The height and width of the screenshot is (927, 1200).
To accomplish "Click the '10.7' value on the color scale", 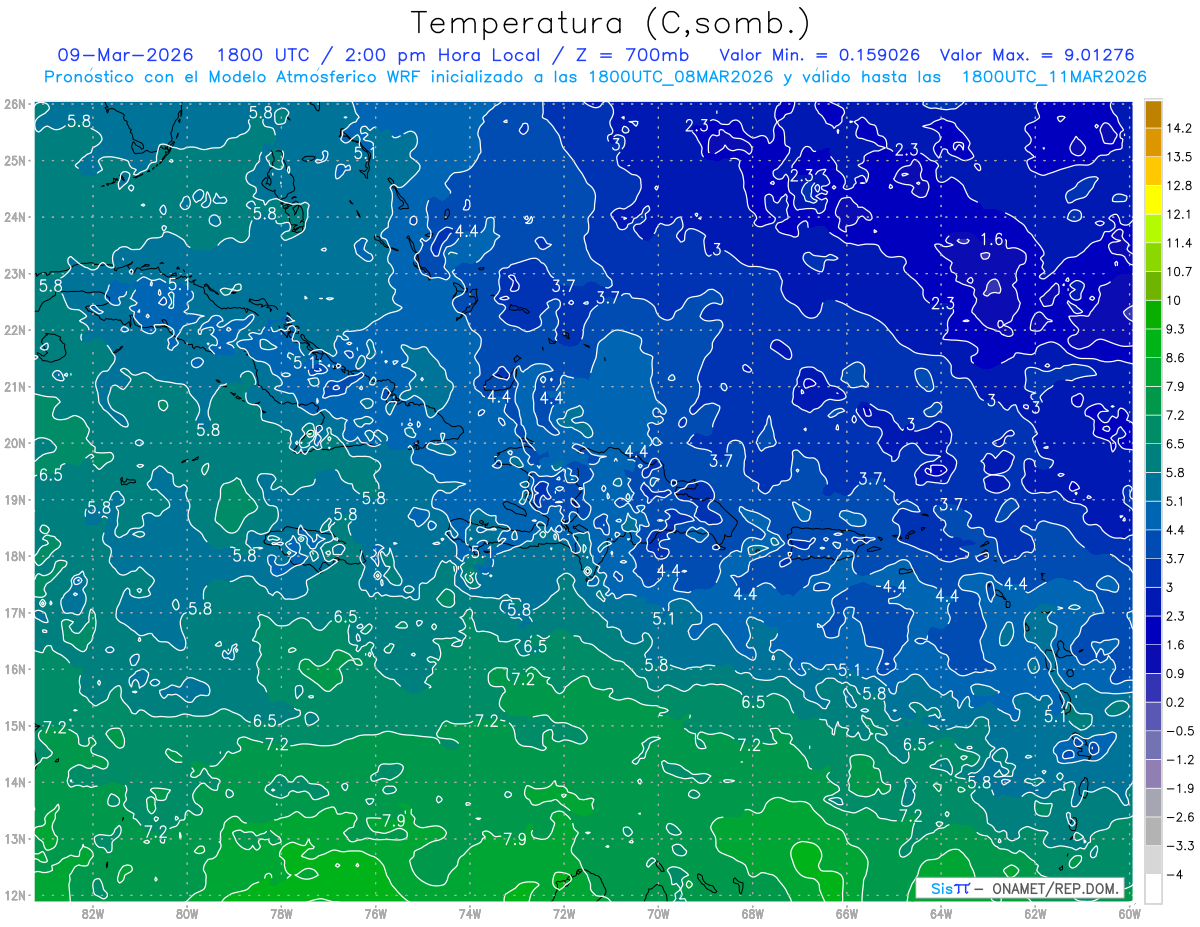I will pyautogui.click(x=1179, y=272).
